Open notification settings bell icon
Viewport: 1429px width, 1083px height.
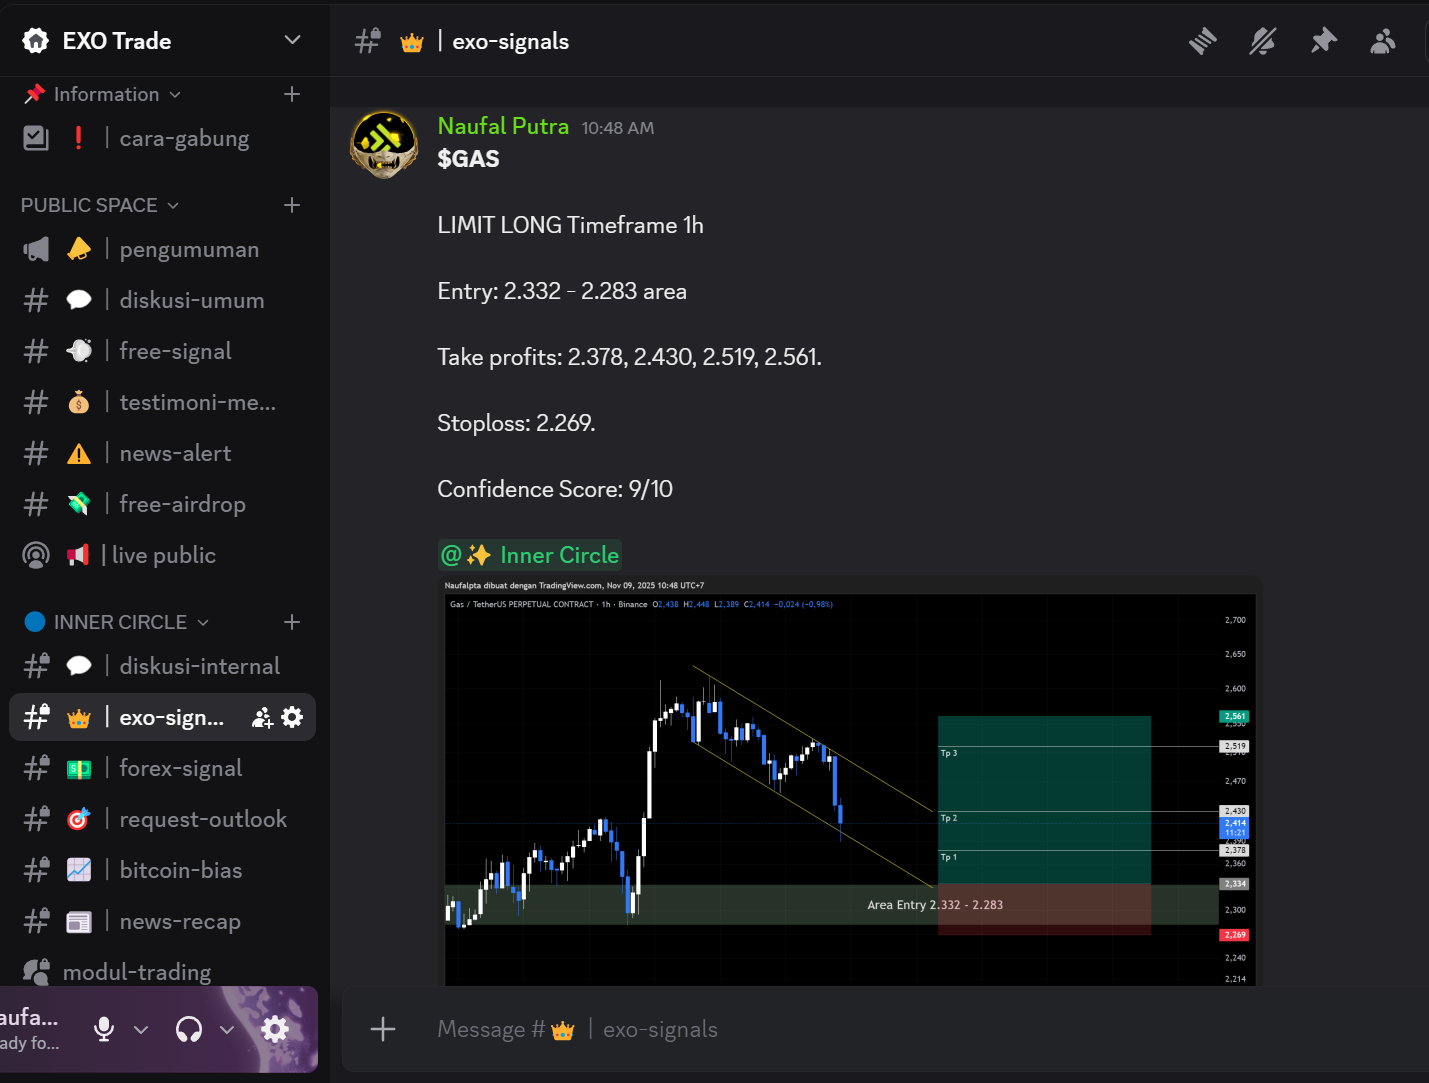(1263, 41)
